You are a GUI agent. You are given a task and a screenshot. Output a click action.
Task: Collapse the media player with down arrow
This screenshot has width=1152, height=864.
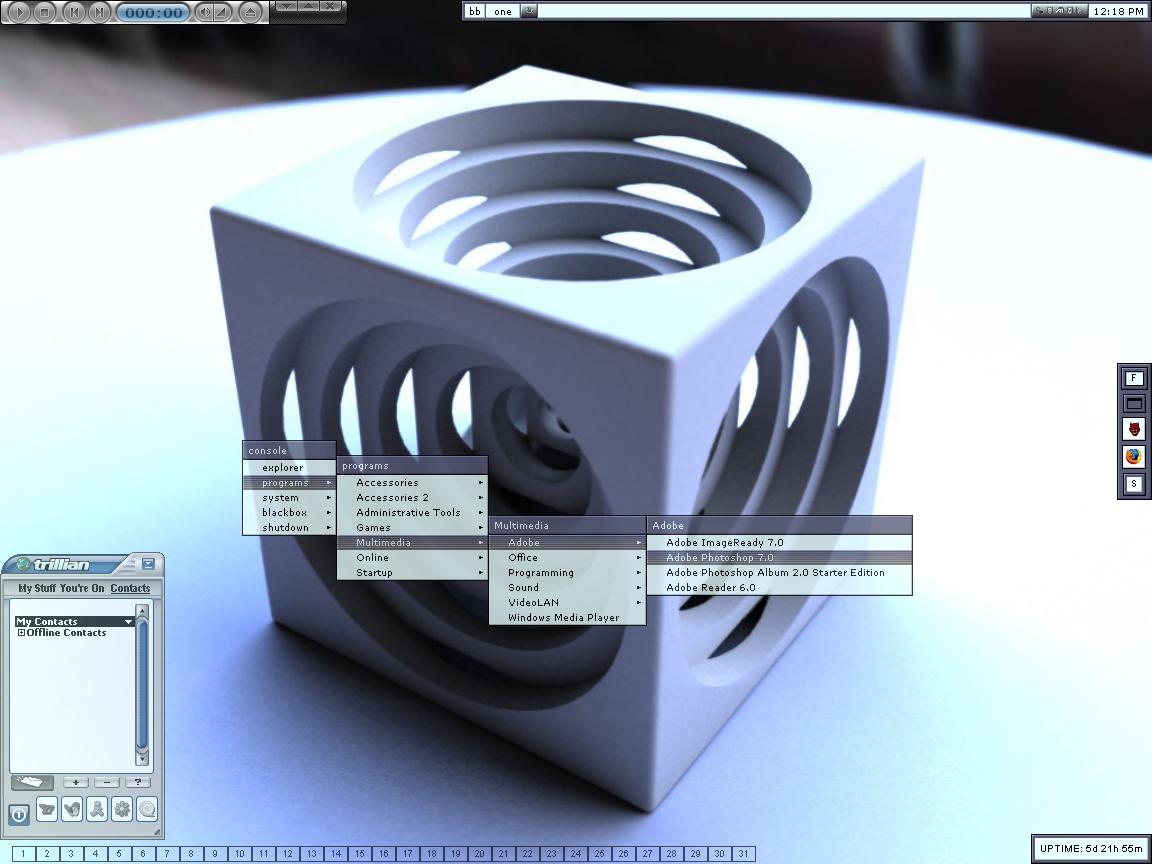(287, 6)
